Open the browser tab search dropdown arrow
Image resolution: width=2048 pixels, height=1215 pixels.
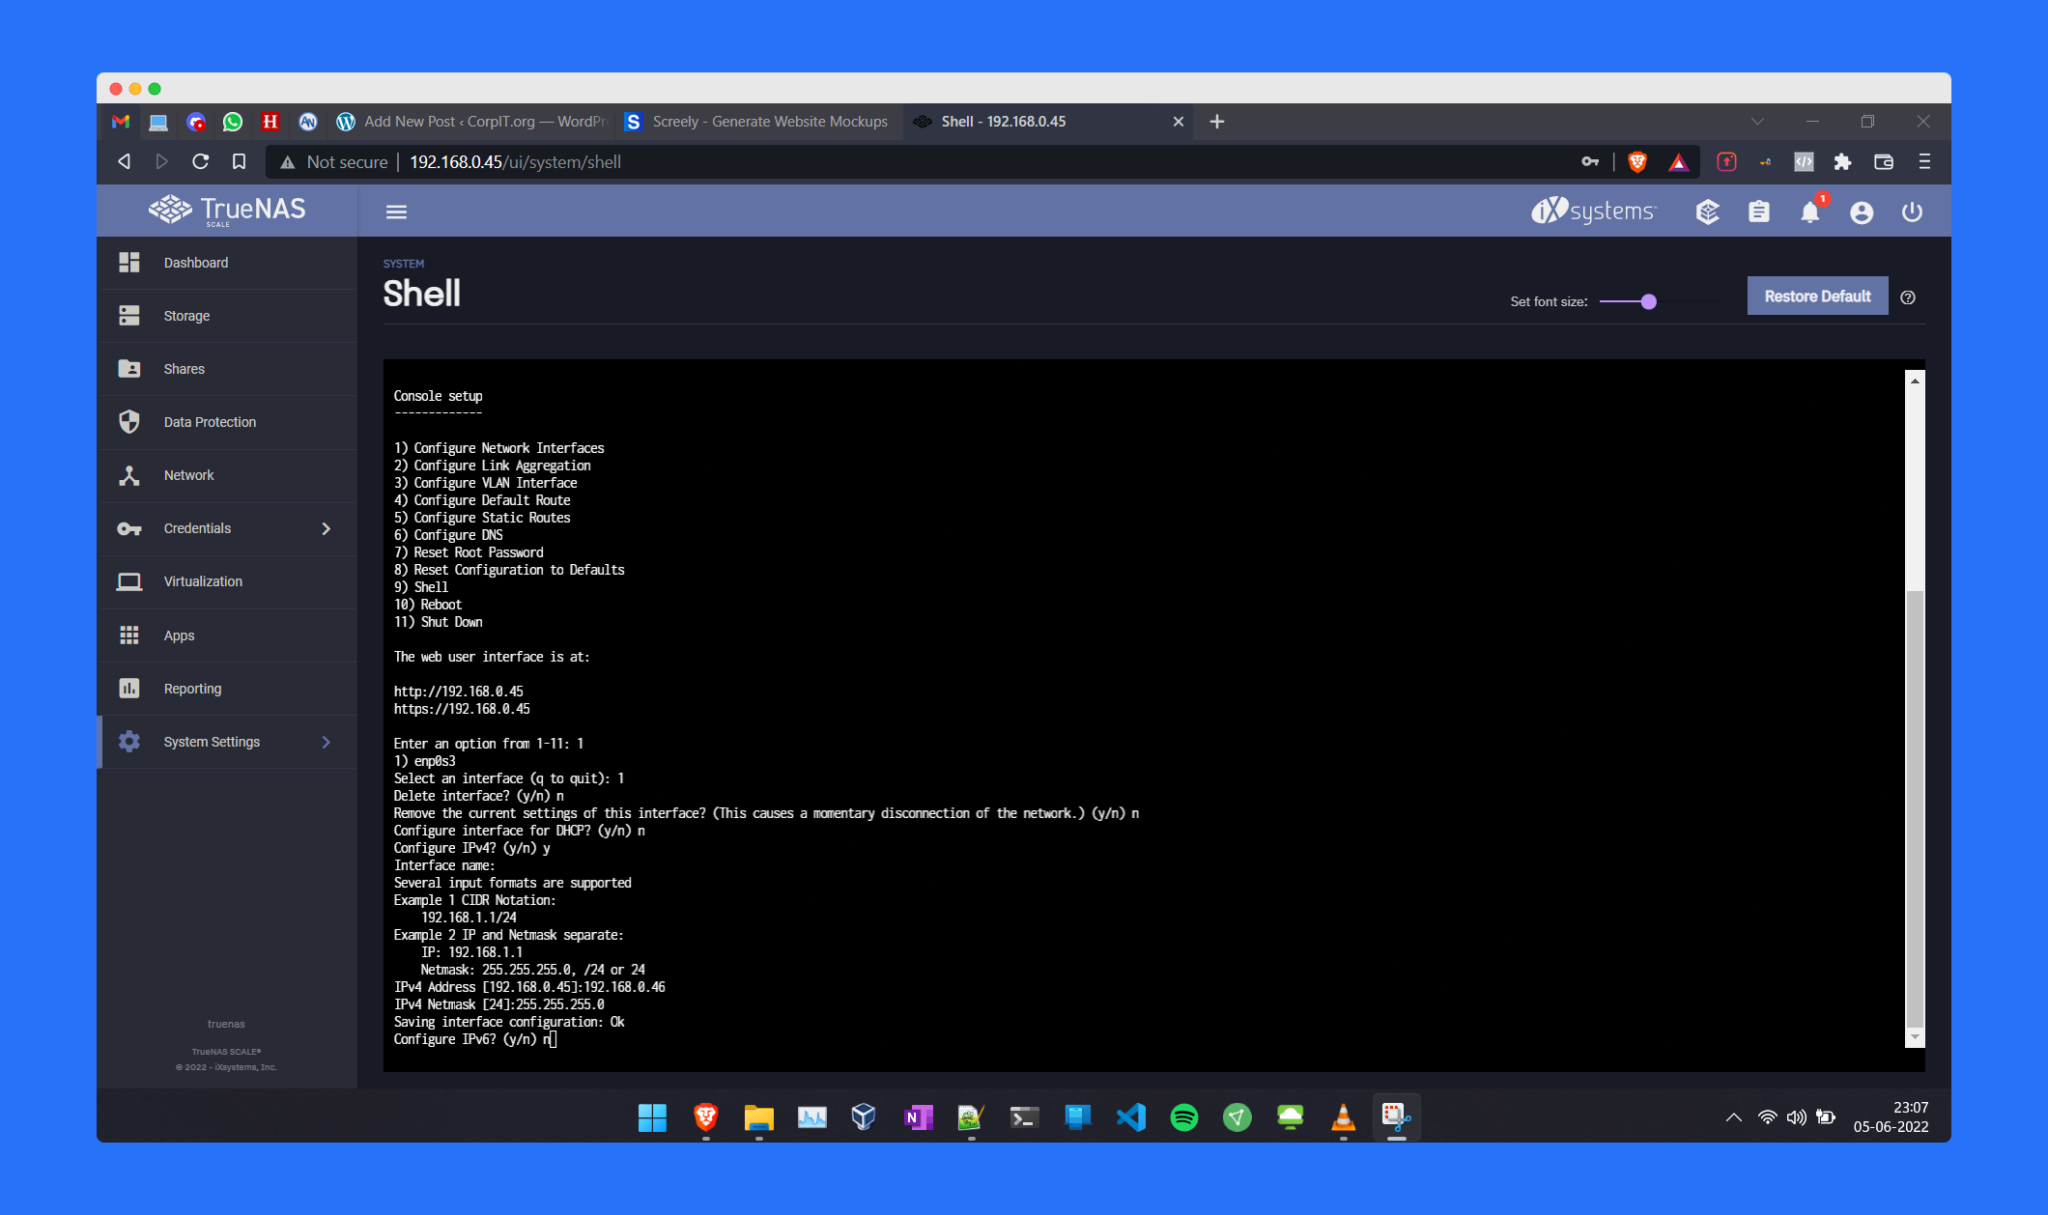(x=1757, y=121)
